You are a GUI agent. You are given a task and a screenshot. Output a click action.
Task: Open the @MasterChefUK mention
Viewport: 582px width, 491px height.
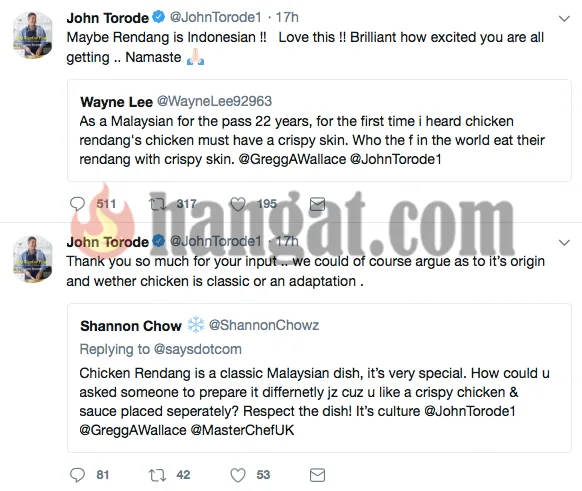point(242,430)
